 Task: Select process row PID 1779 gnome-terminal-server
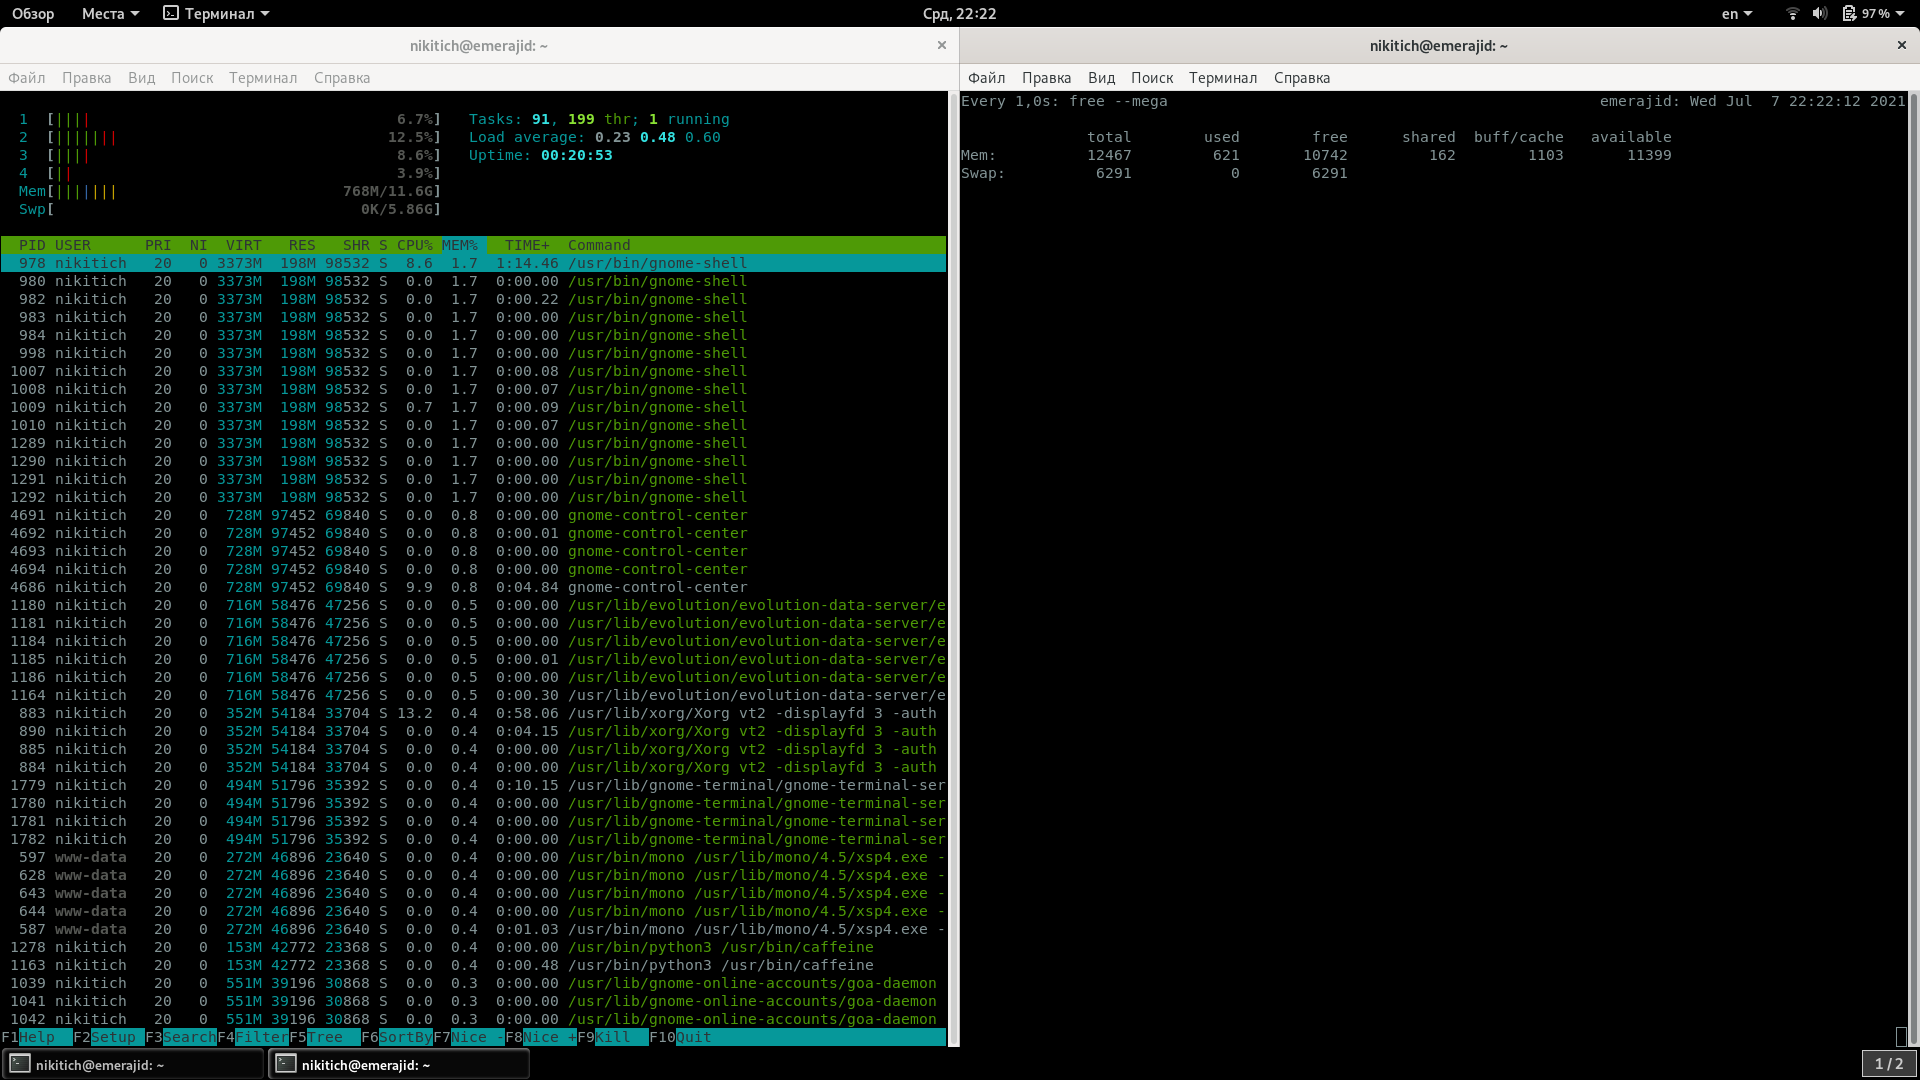click(x=473, y=785)
